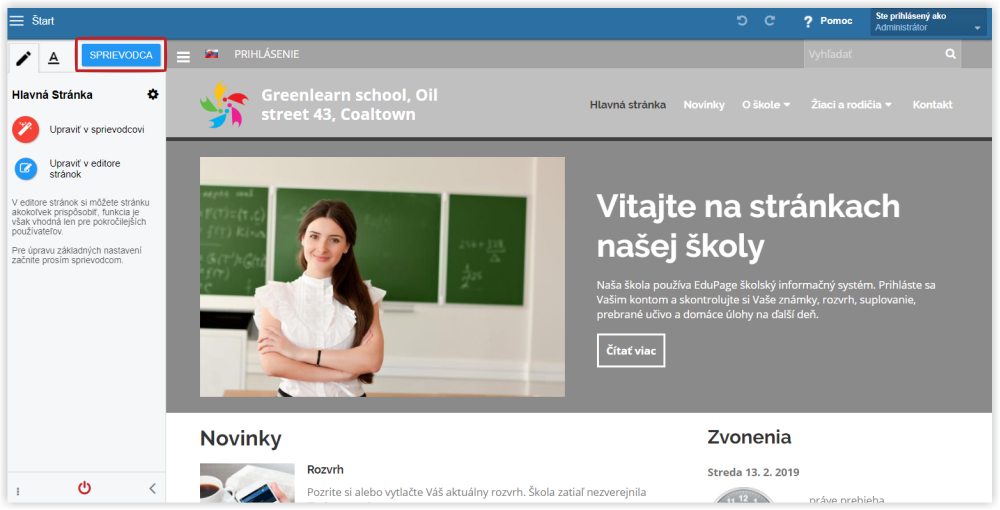Switch to the text style tab
This screenshot has width=1000, height=510.
pos(54,58)
